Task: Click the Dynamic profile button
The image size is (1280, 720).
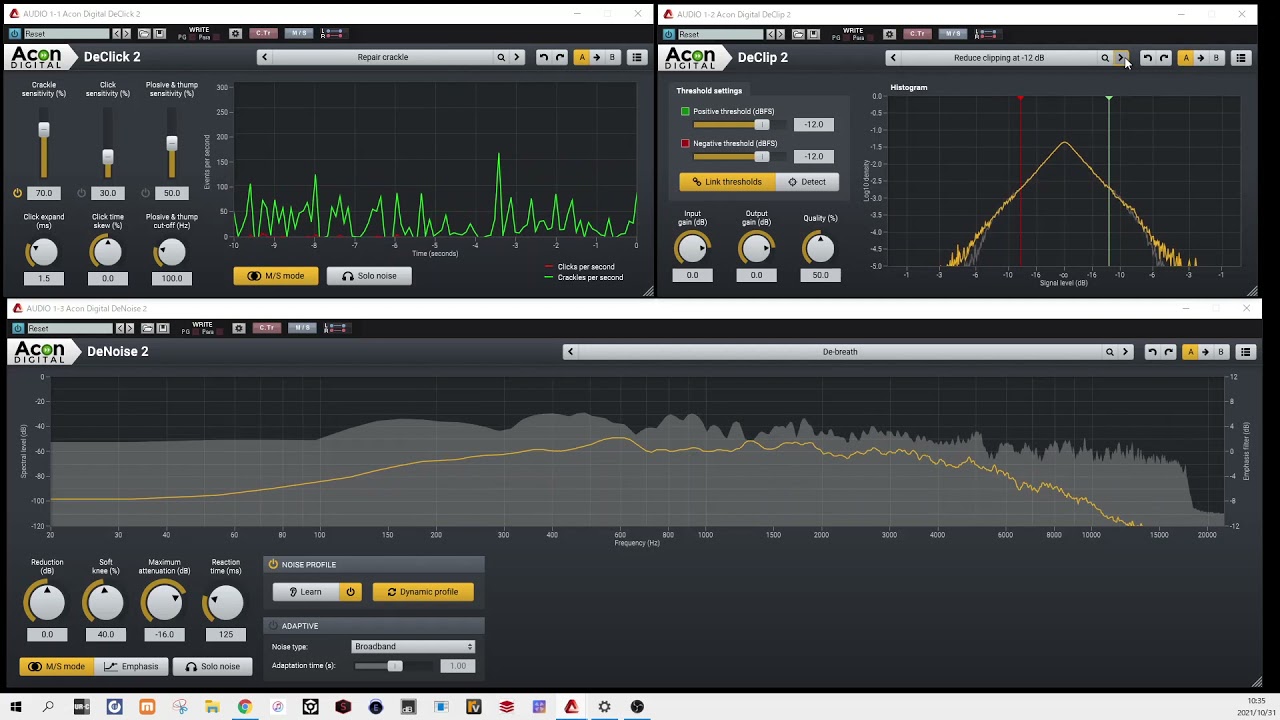Action: tap(422, 592)
